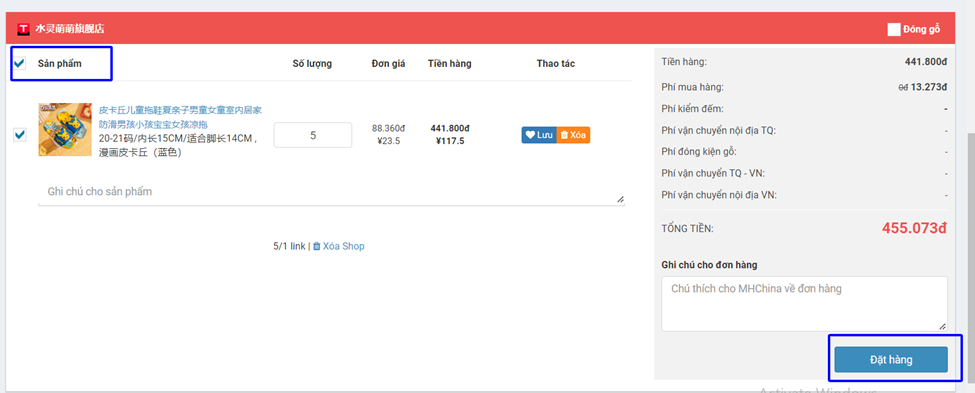Click the heart Lưu save button
This screenshot has width=975, height=393.
coord(538,135)
